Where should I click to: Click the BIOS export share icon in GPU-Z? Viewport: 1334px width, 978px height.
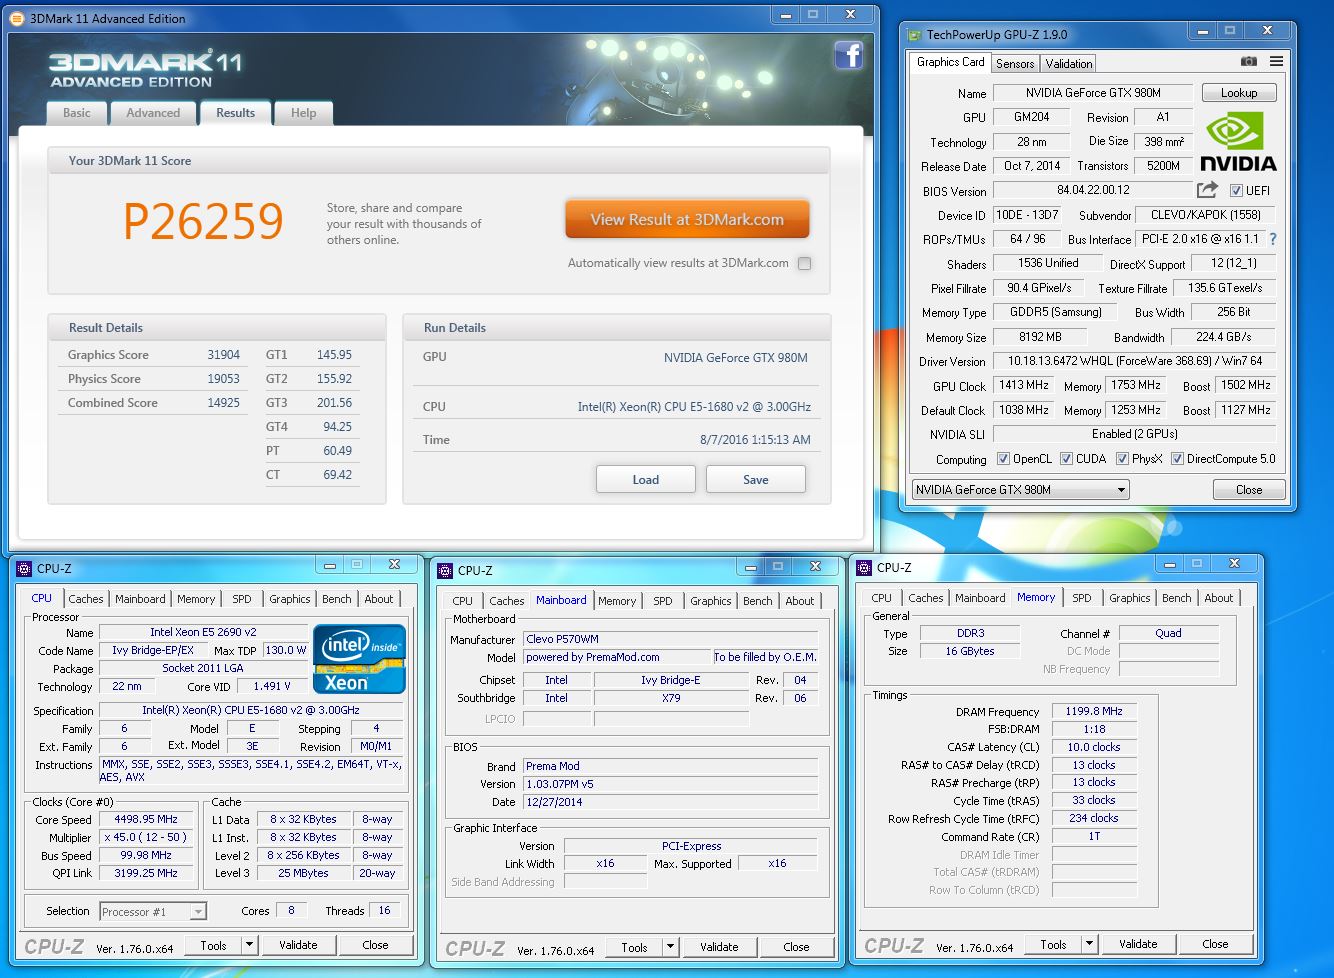[1207, 190]
